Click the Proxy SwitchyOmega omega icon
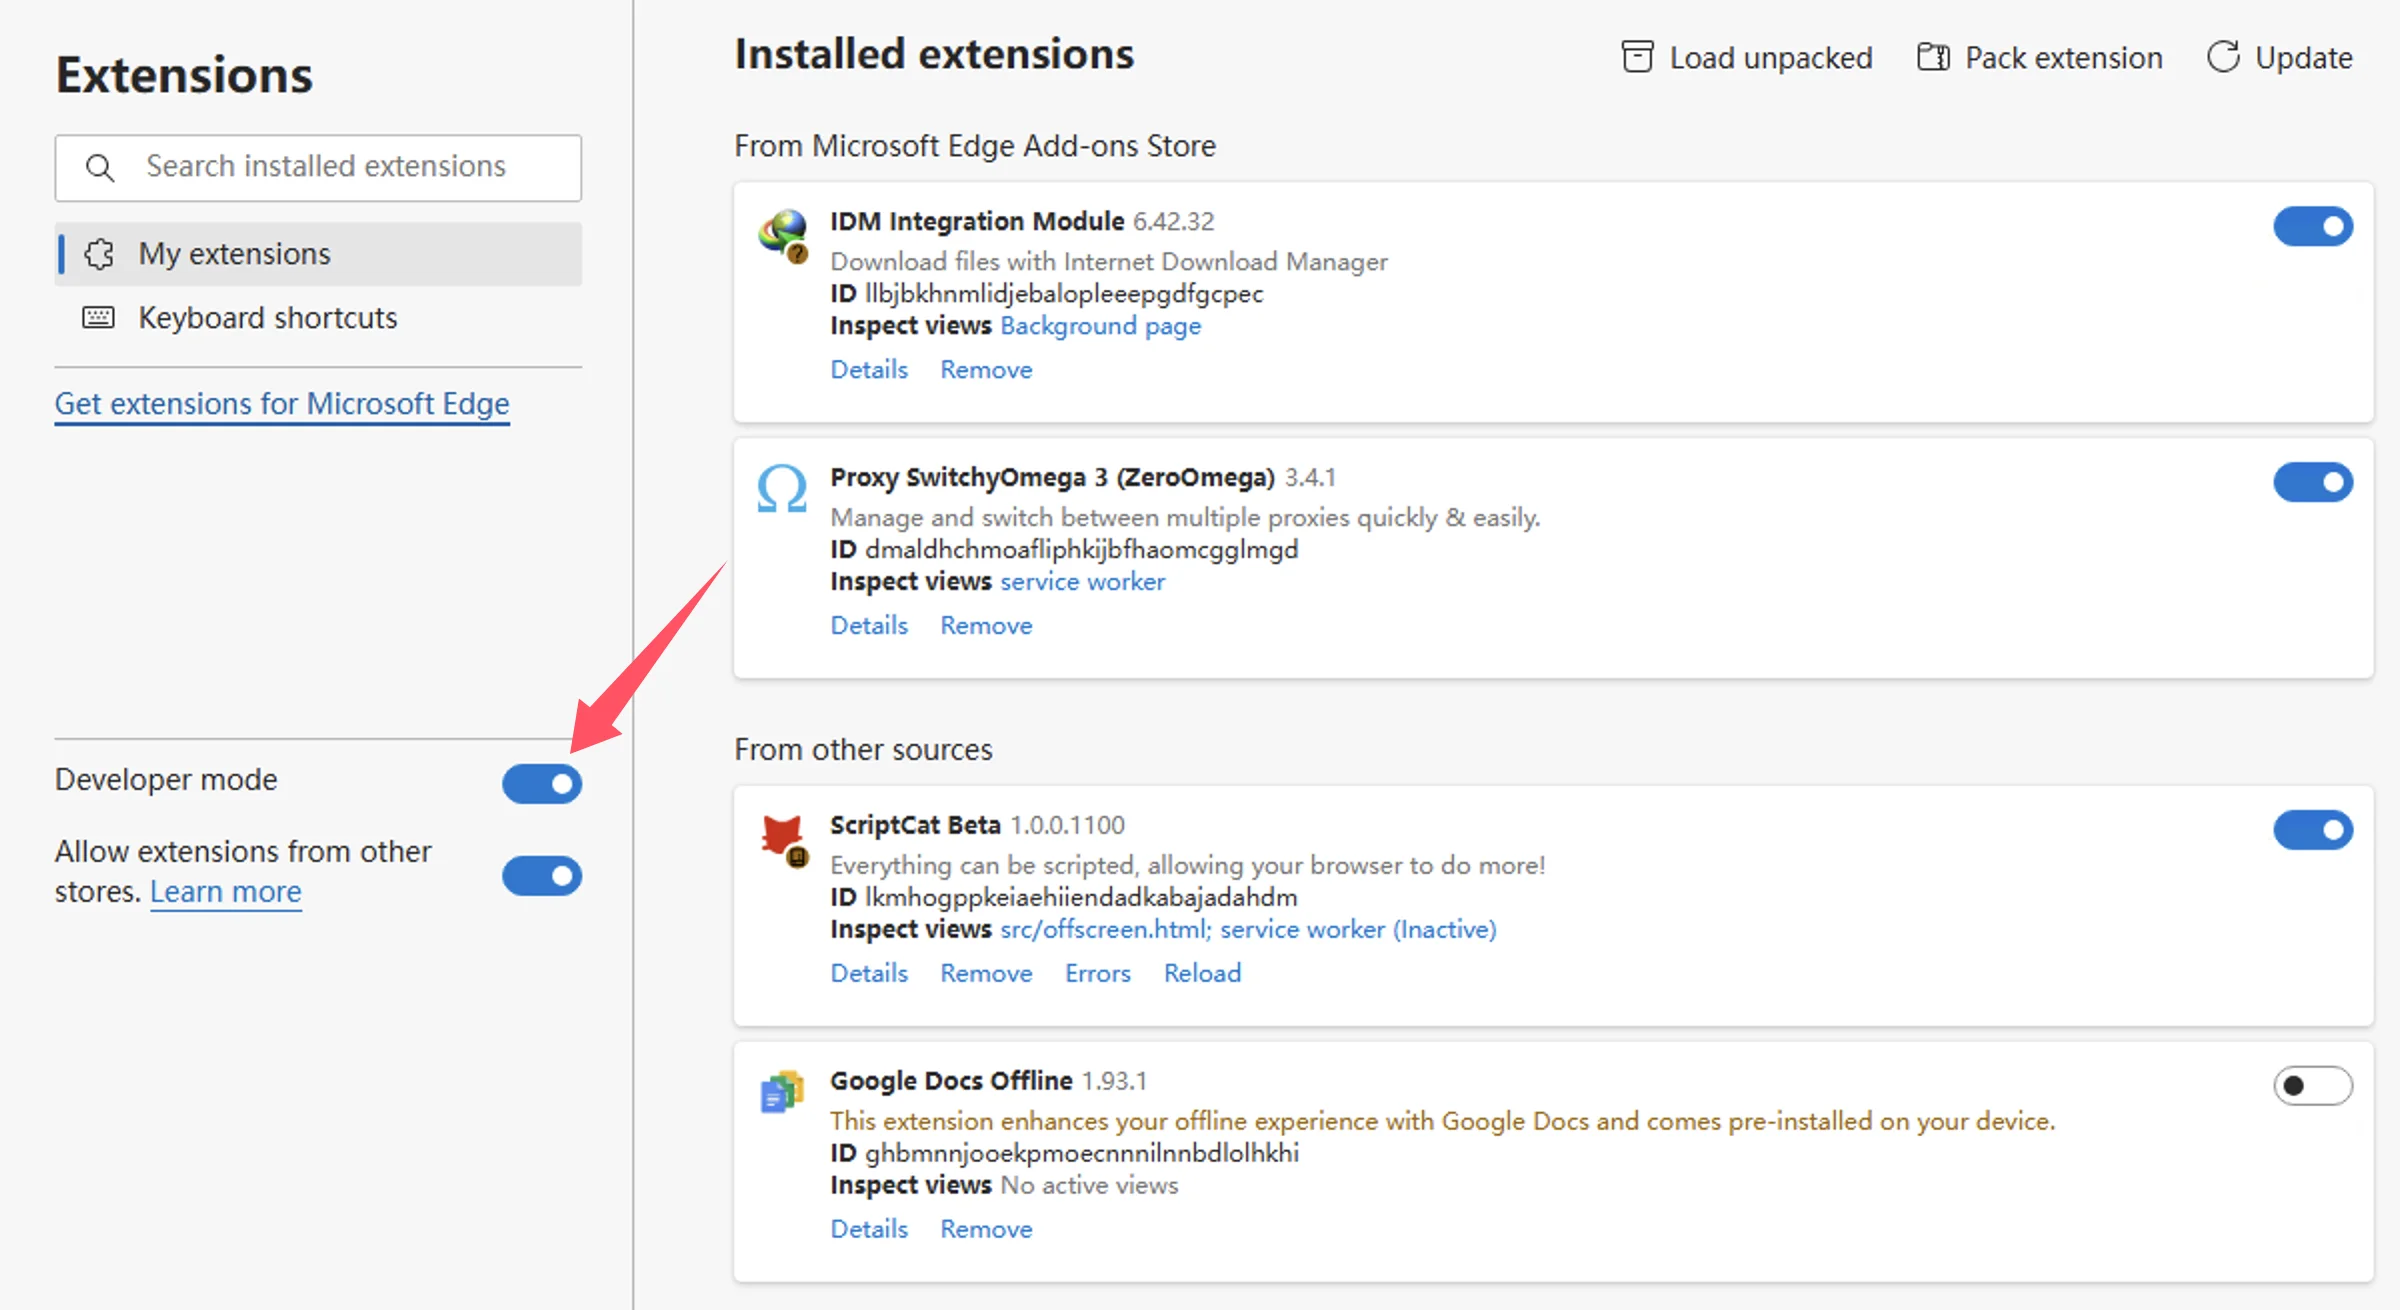Screen dimensions: 2400x1310 [782, 489]
